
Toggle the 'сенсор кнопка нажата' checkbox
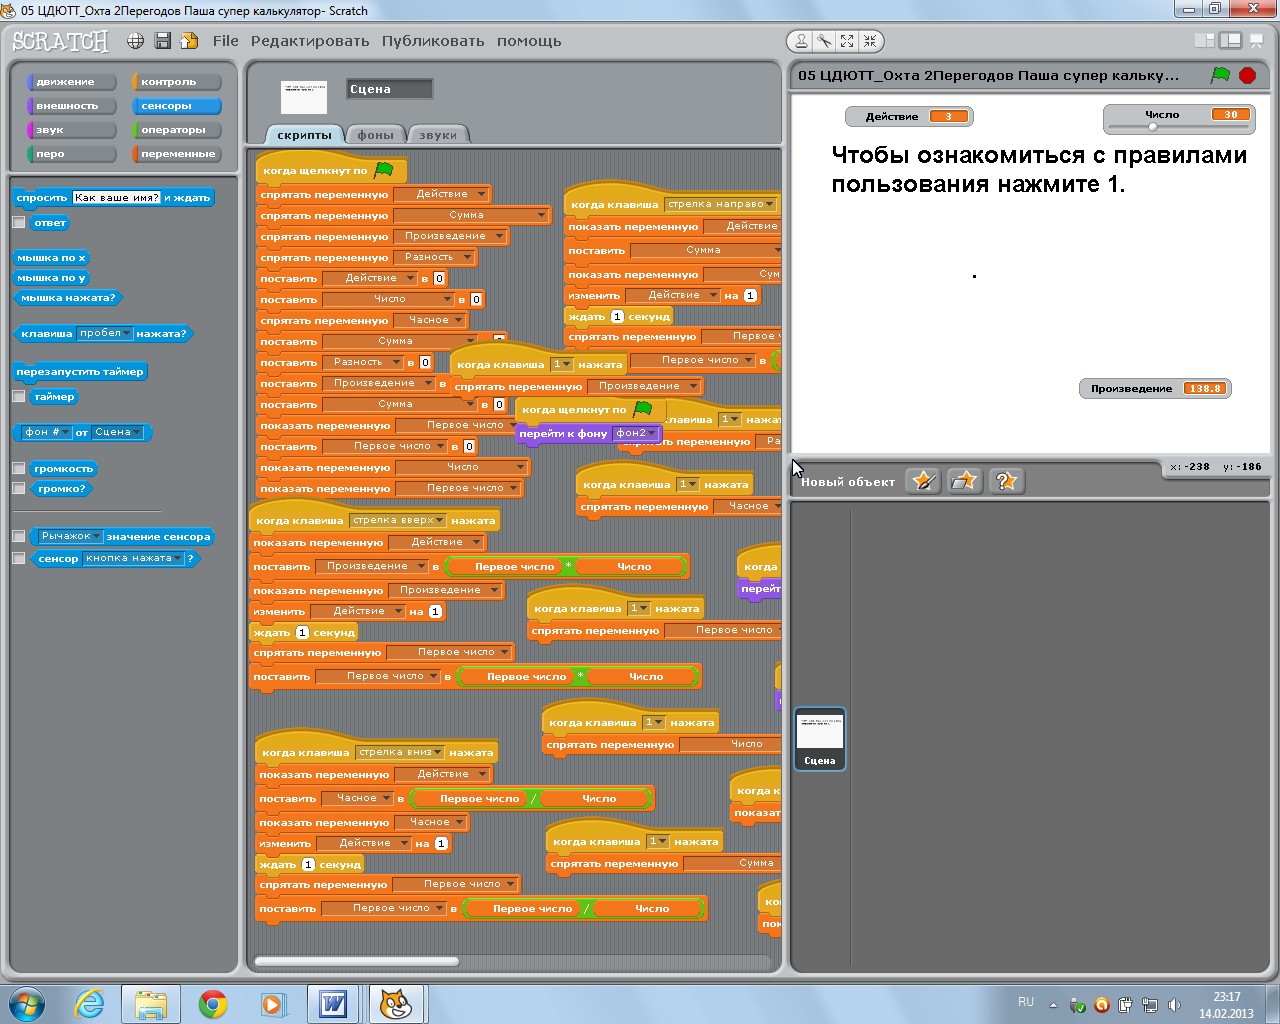[x=18, y=559]
